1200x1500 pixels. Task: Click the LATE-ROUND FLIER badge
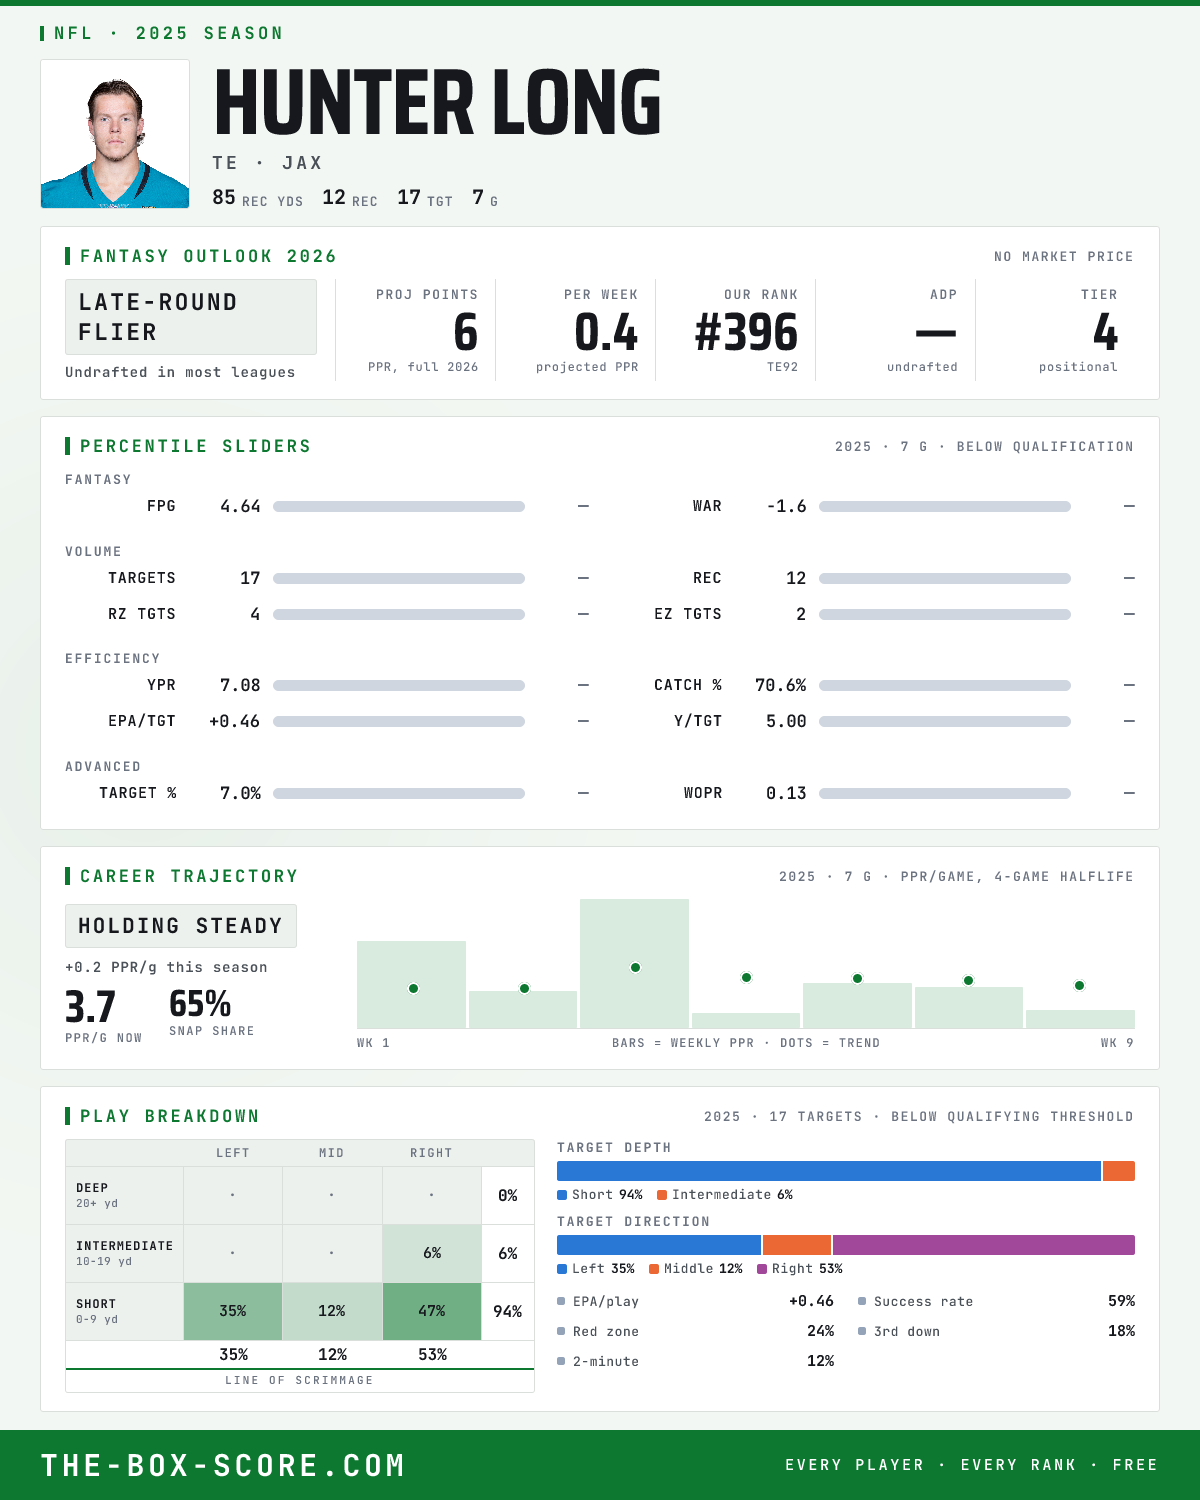pyautogui.click(x=191, y=317)
